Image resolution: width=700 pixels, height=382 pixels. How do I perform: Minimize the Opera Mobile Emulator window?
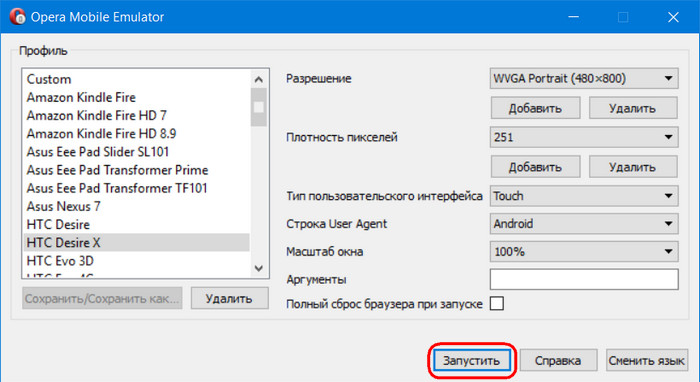[x=574, y=17]
